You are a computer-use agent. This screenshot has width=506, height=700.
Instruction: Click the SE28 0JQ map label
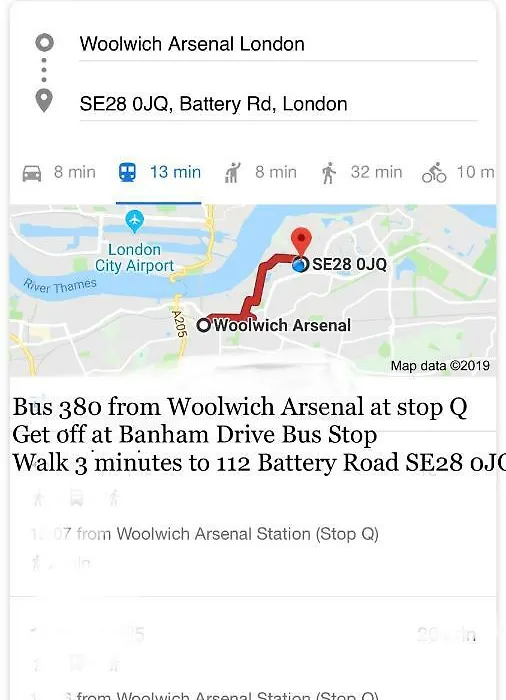click(x=349, y=264)
